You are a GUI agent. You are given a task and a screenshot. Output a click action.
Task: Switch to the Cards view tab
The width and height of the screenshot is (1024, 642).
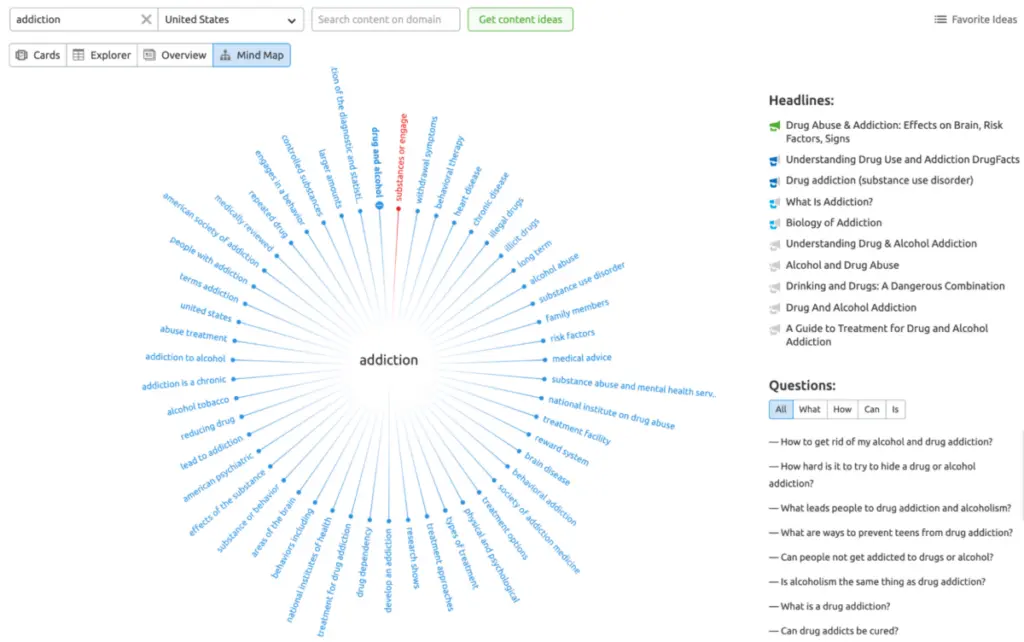pos(38,55)
